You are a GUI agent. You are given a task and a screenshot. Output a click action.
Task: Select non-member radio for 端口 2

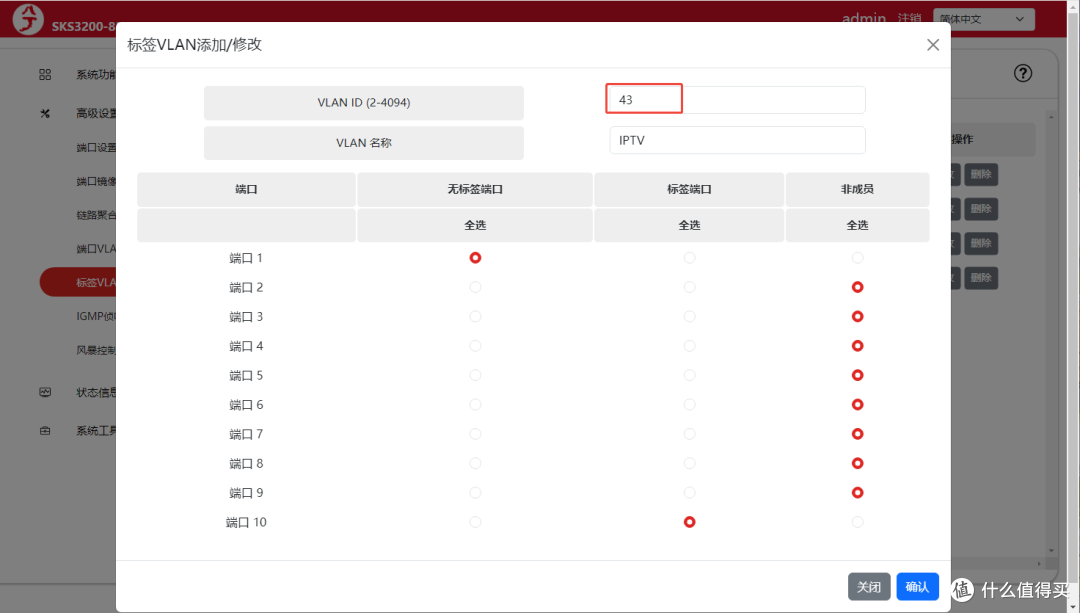coord(858,287)
